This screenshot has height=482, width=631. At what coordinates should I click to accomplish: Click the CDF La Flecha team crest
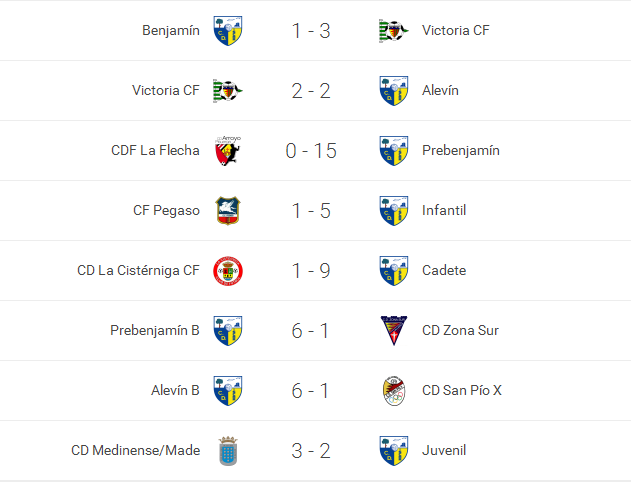click(x=228, y=151)
